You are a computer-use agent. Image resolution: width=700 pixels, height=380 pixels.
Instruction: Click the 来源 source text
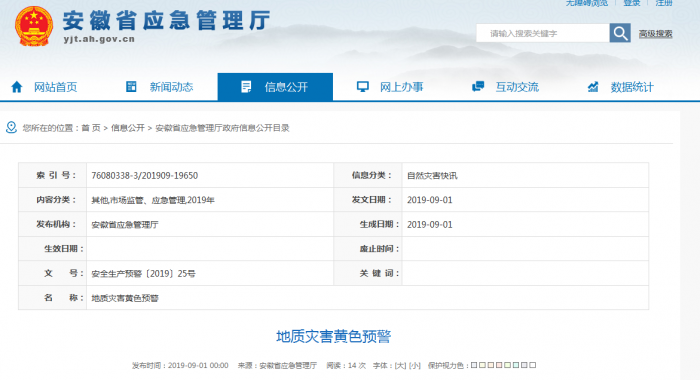pyautogui.click(x=277, y=365)
